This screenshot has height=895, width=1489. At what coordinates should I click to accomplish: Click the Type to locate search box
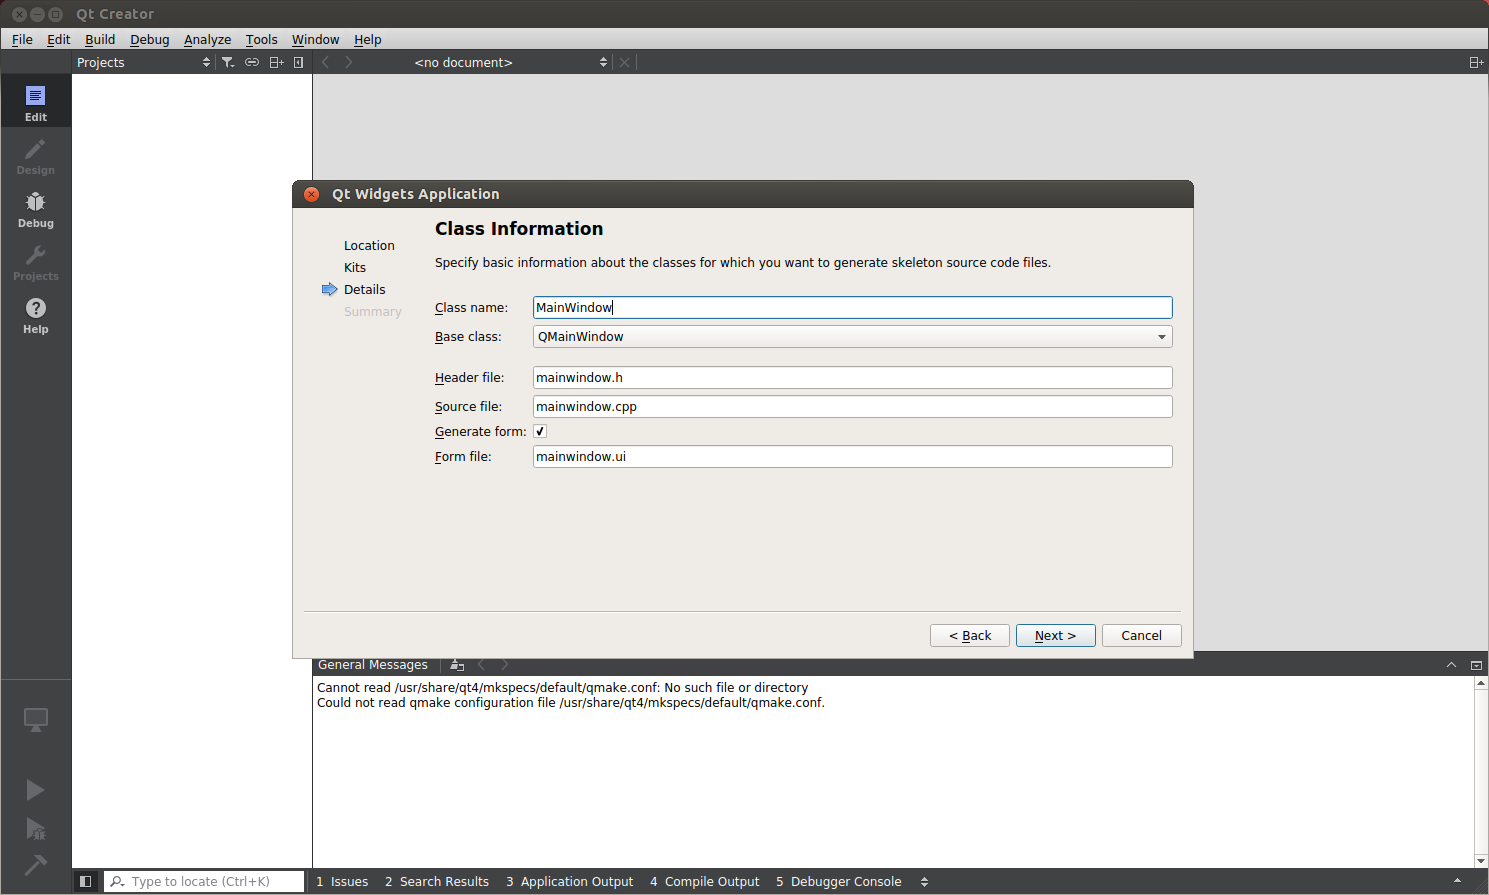click(210, 881)
